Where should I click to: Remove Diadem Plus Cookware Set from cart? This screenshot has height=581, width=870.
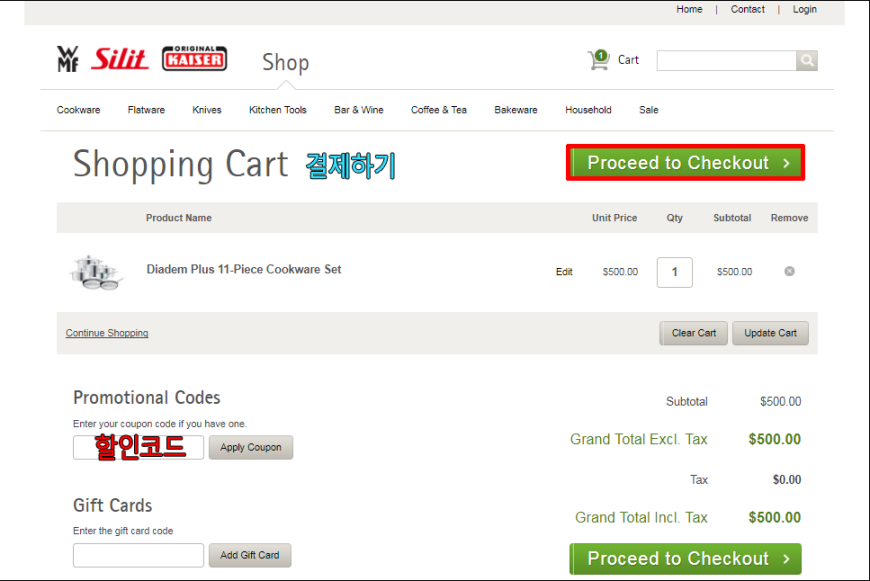(x=789, y=271)
